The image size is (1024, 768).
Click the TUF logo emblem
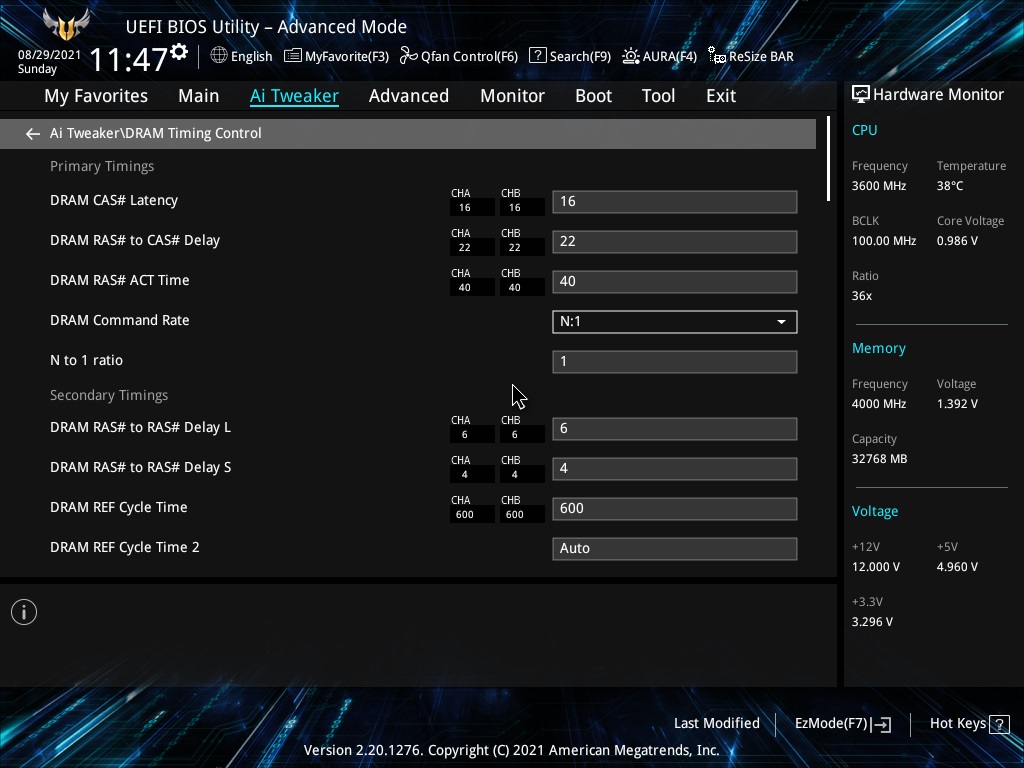coord(65,25)
